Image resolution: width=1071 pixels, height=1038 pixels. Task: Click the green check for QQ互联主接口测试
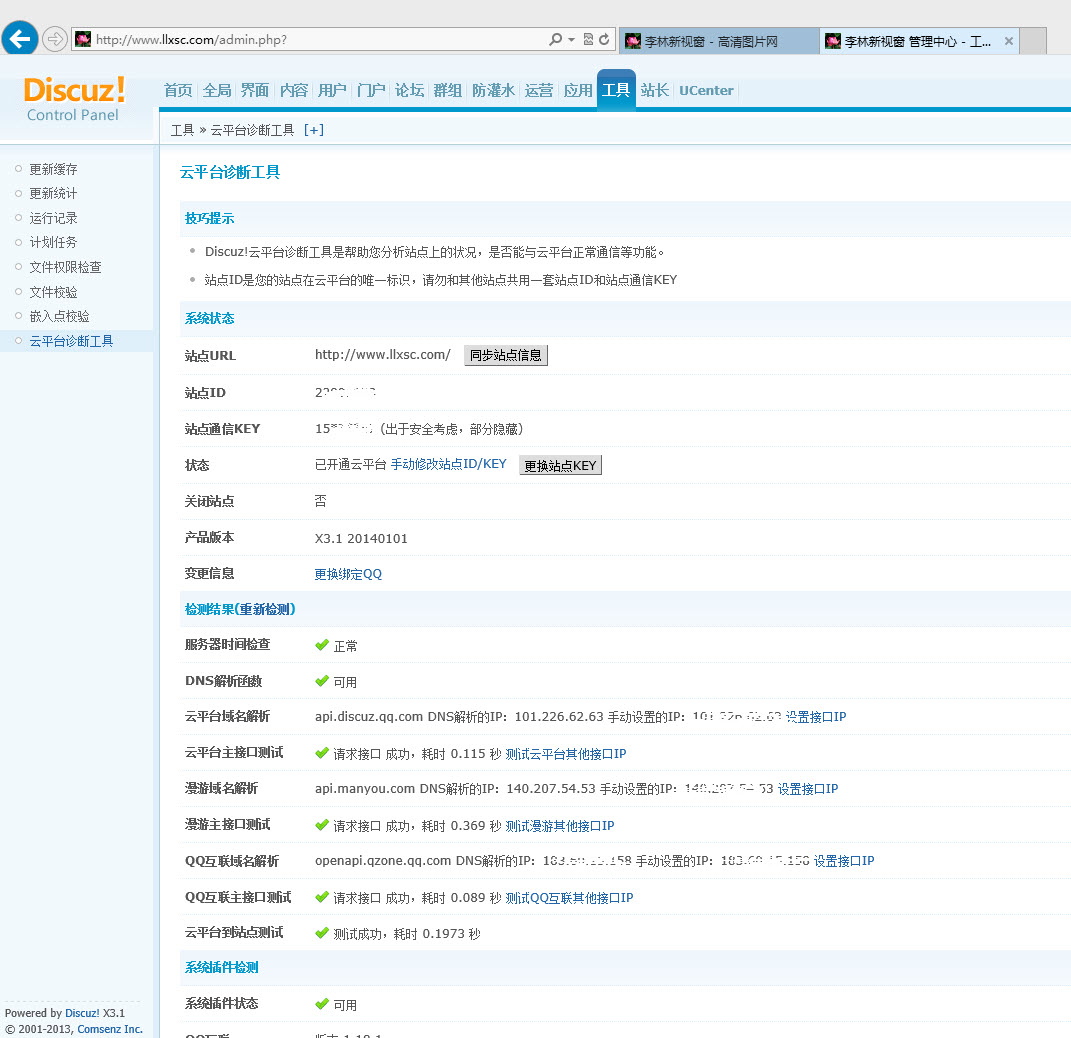pos(322,897)
